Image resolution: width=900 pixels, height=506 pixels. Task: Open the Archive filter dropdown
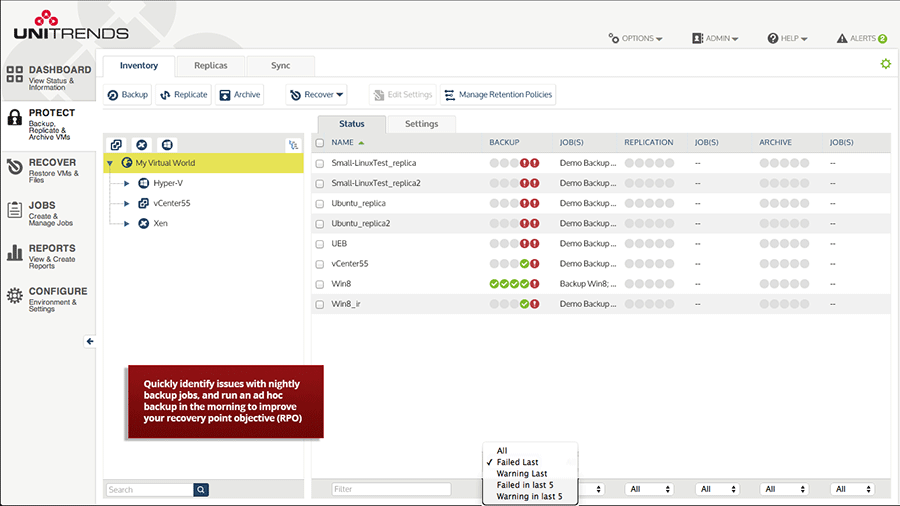pyautogui.click(x=784, y=489)
